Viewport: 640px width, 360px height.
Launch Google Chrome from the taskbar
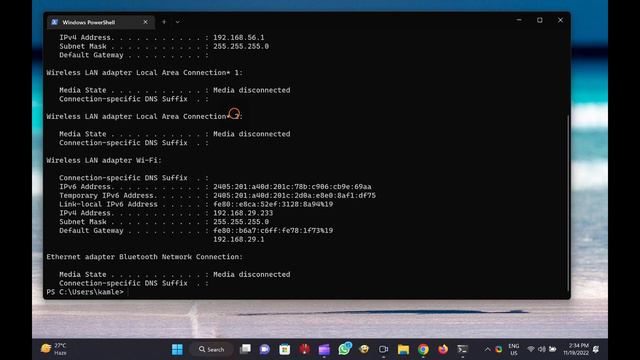[x=423, y=349]
